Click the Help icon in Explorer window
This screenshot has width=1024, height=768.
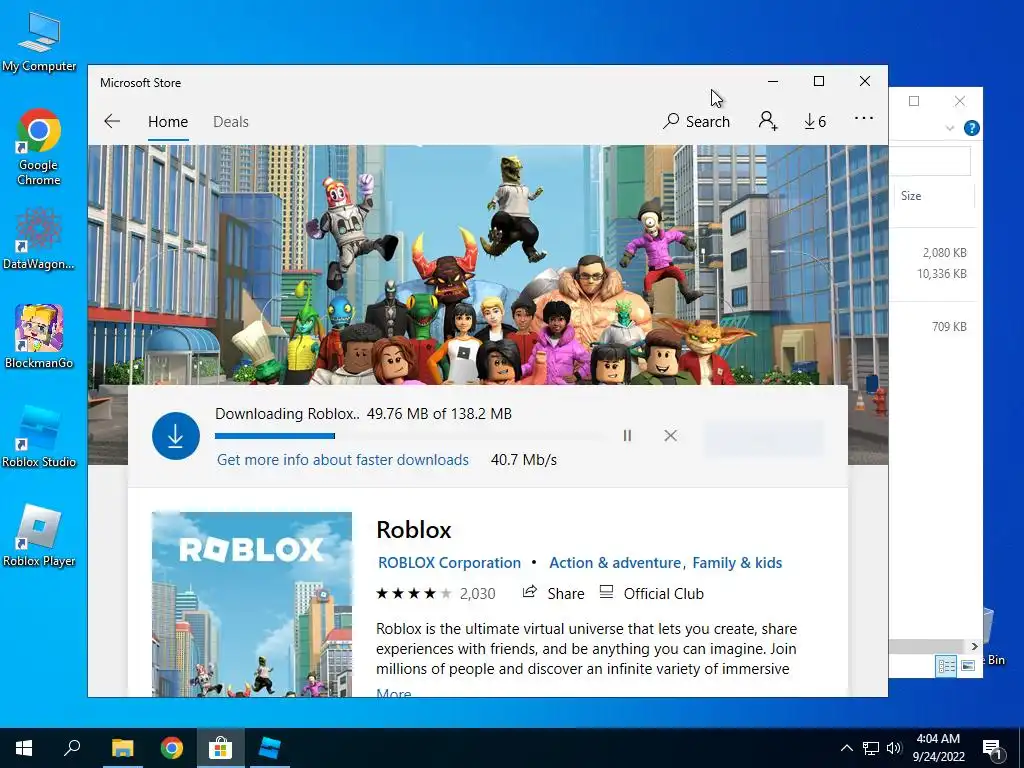click(971, 128)
